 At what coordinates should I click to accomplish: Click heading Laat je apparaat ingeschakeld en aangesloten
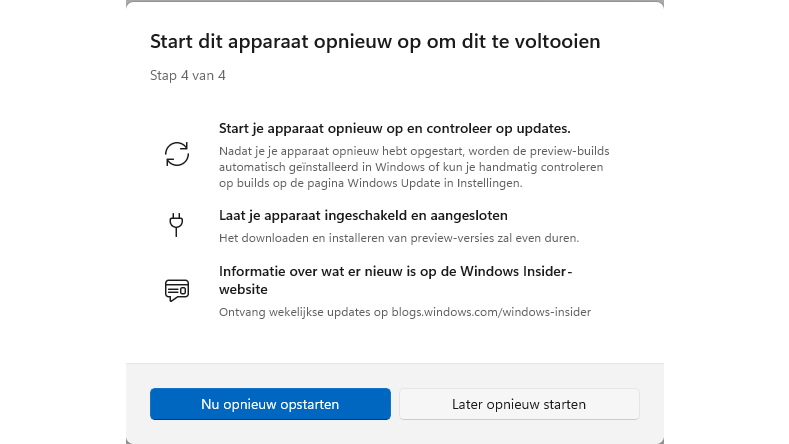(363, 215)
